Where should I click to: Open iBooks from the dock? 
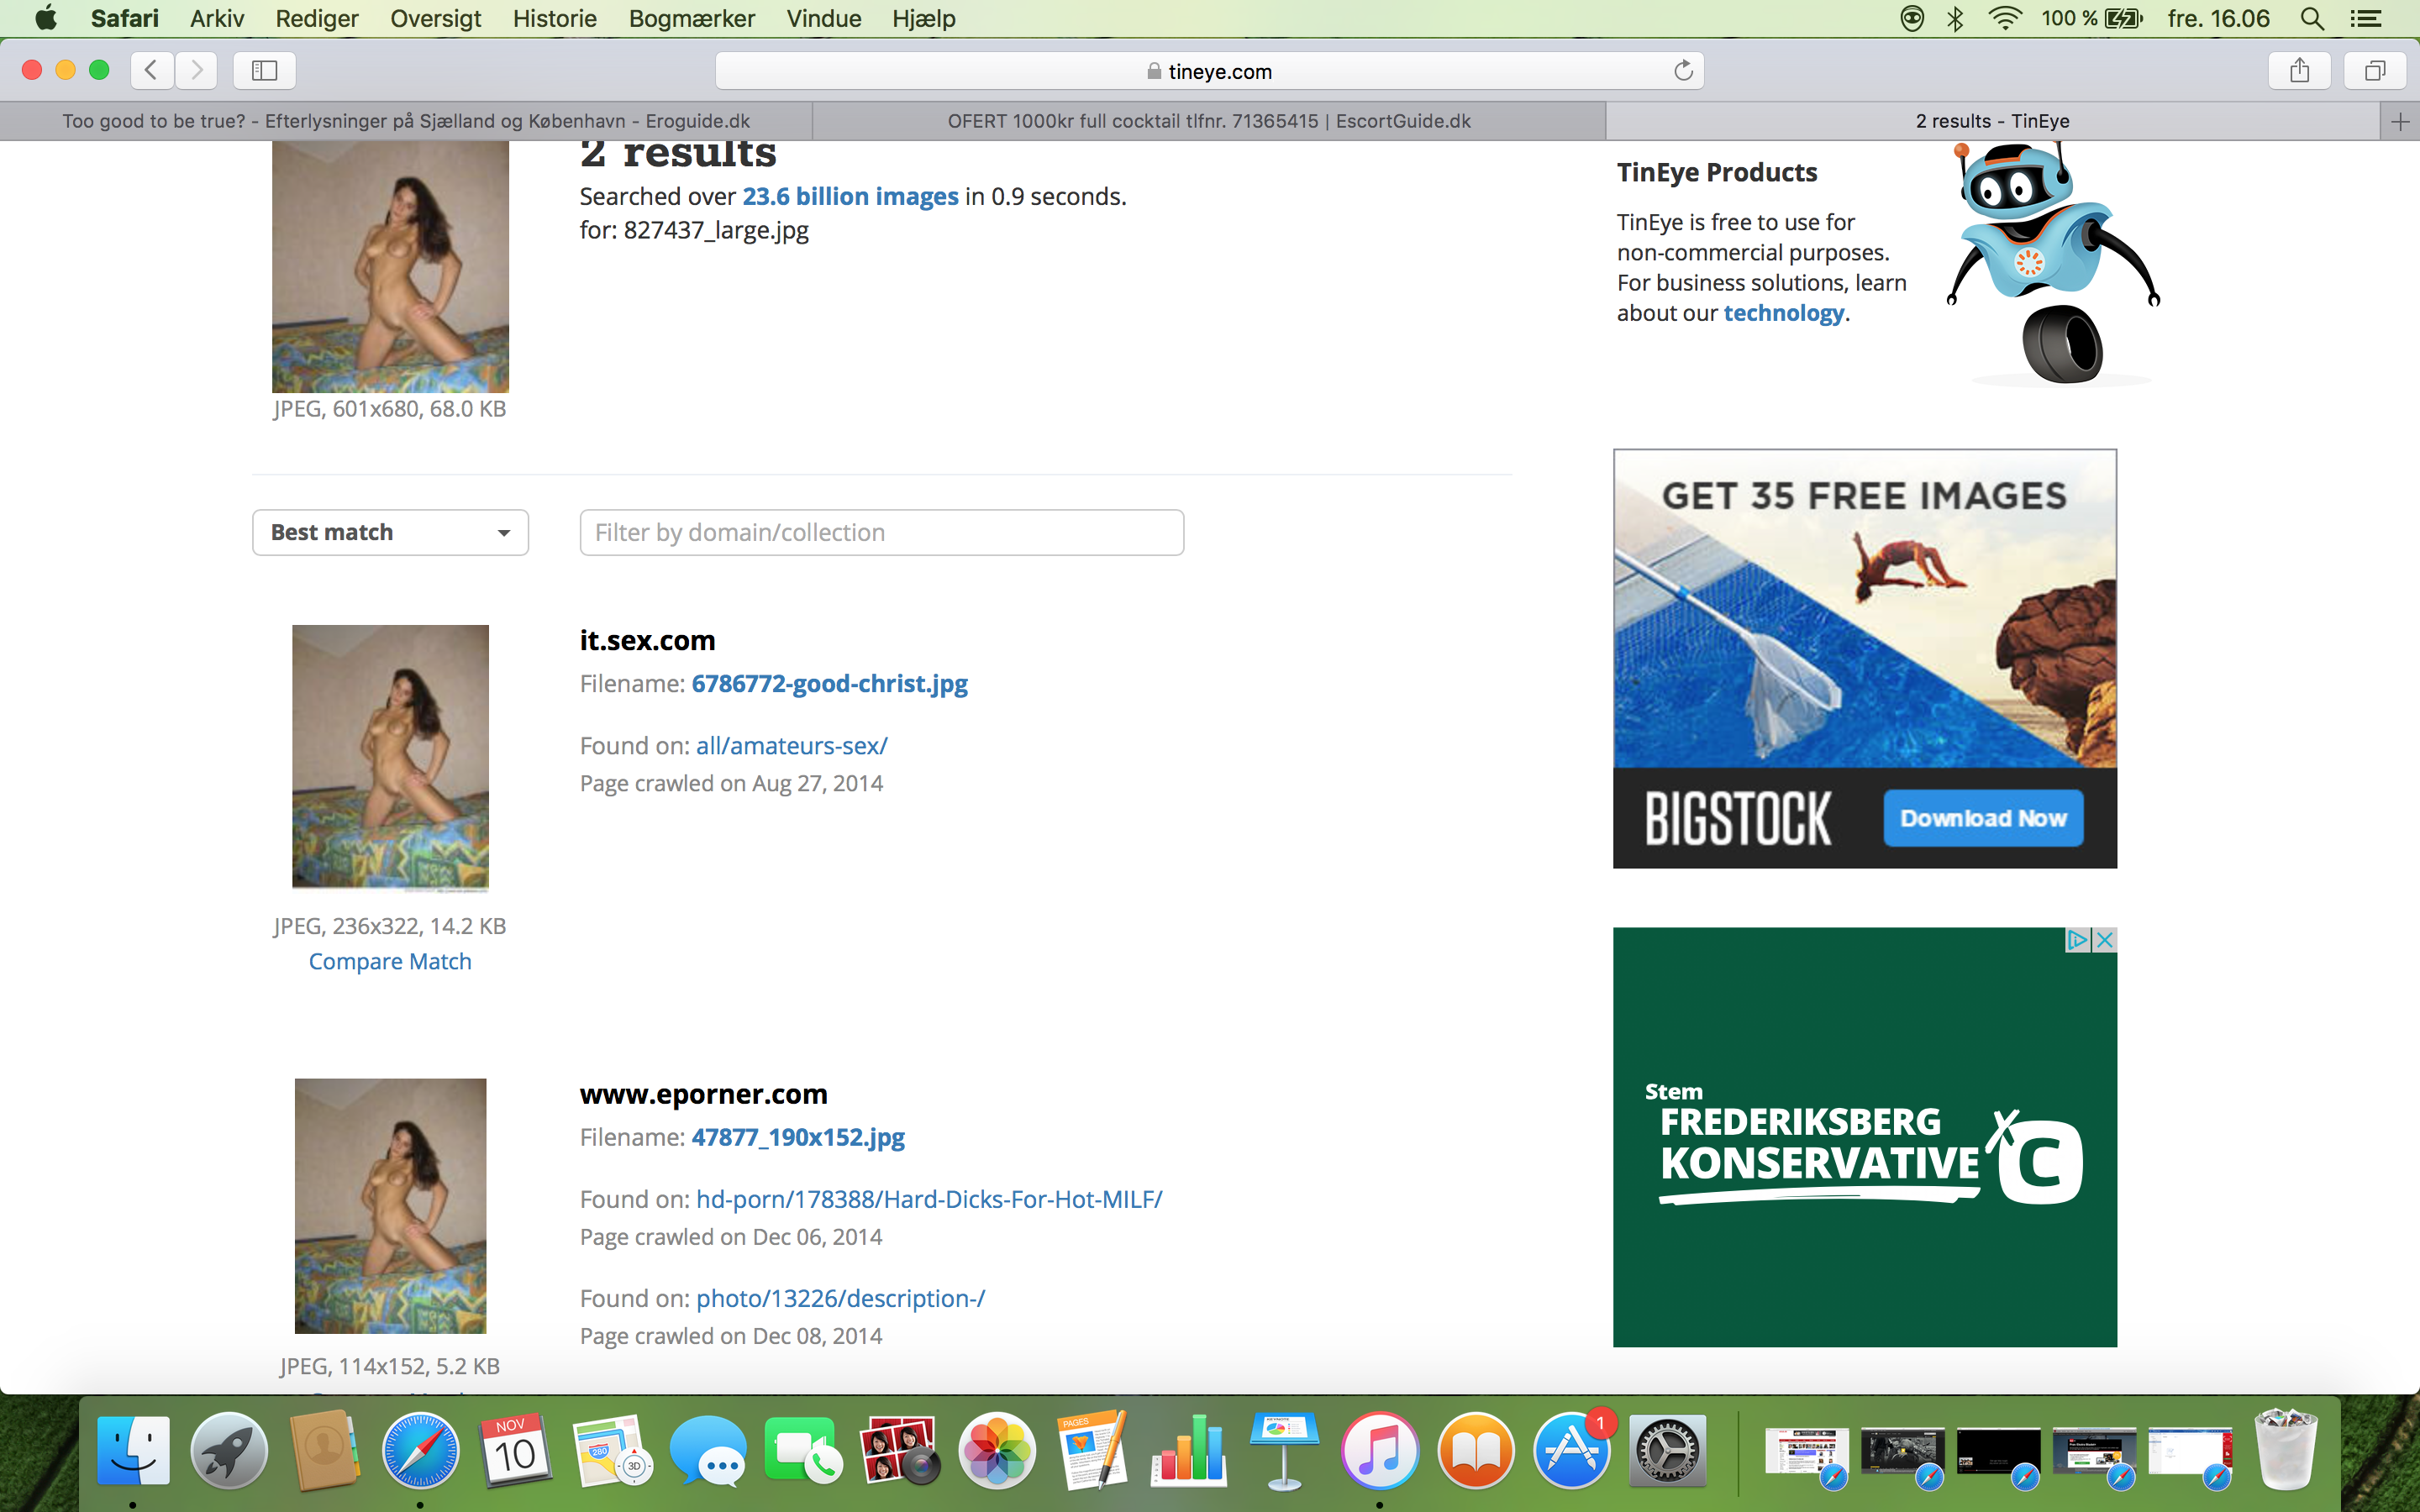(1476, 1450)
